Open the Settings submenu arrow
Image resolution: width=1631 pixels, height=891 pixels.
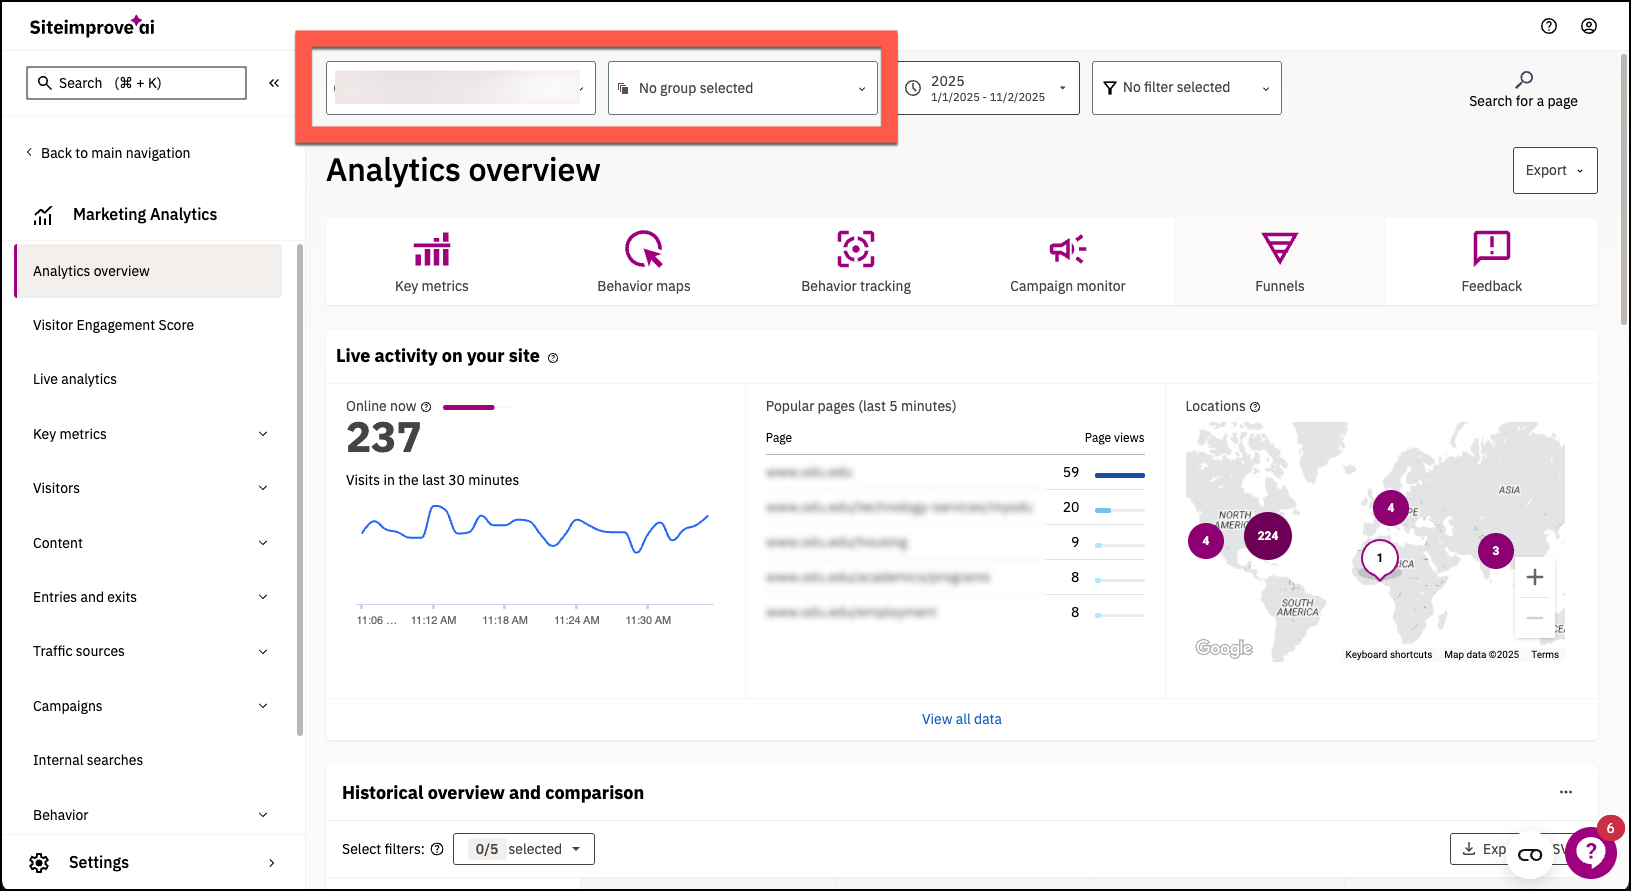[271, 863]
